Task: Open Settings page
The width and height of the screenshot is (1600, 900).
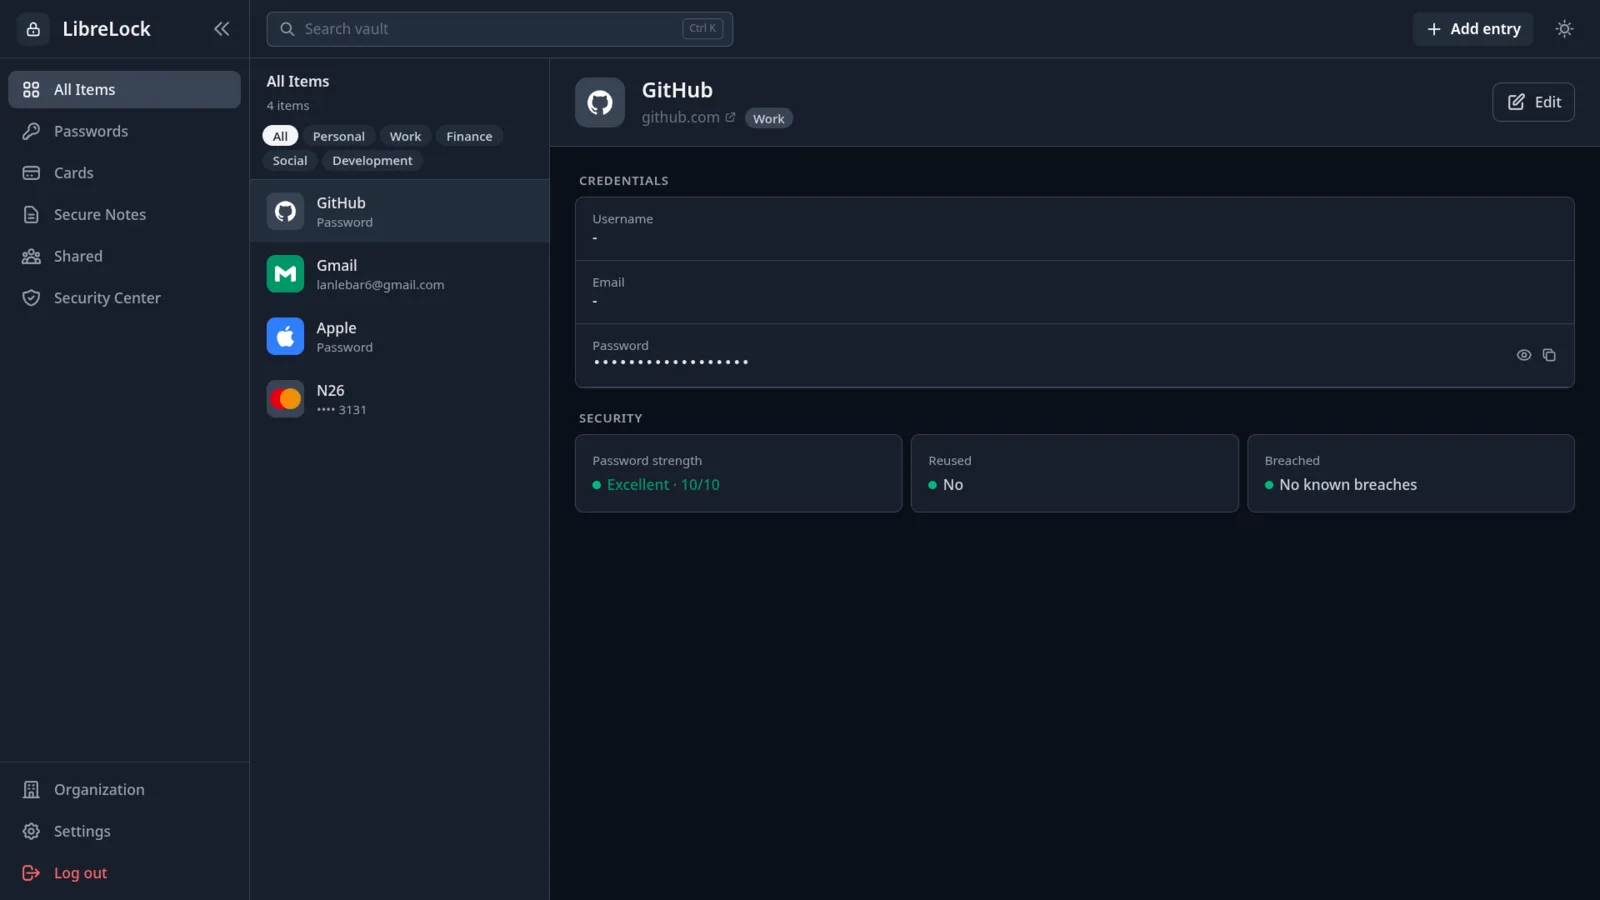Action: (124, 831)
